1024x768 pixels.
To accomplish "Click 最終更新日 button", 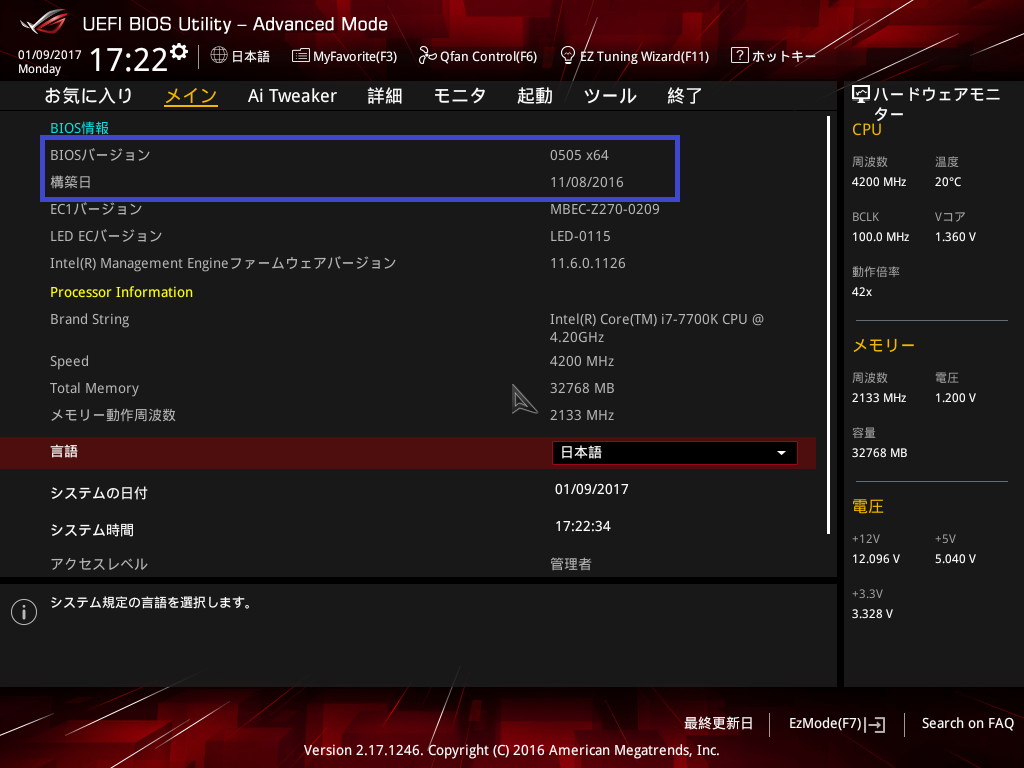I will point(718,724).
